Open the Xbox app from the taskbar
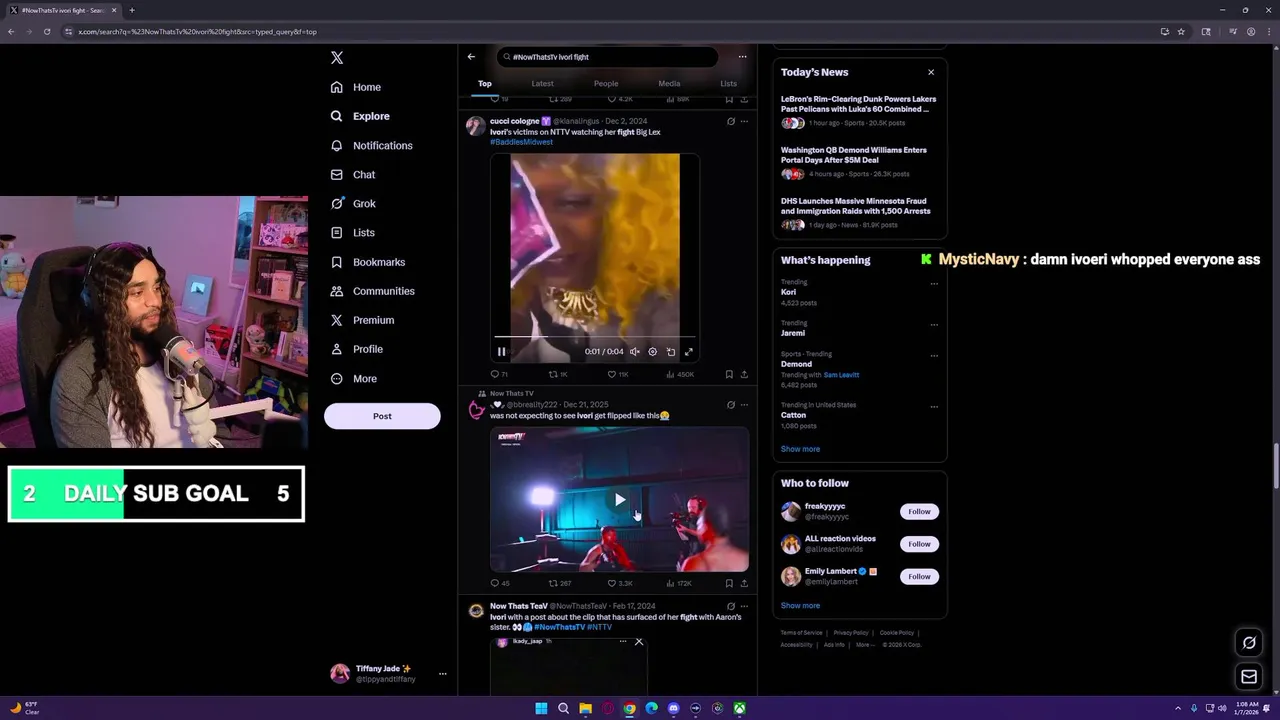This screenshot has height=720, width=1280. click(739, 709)
